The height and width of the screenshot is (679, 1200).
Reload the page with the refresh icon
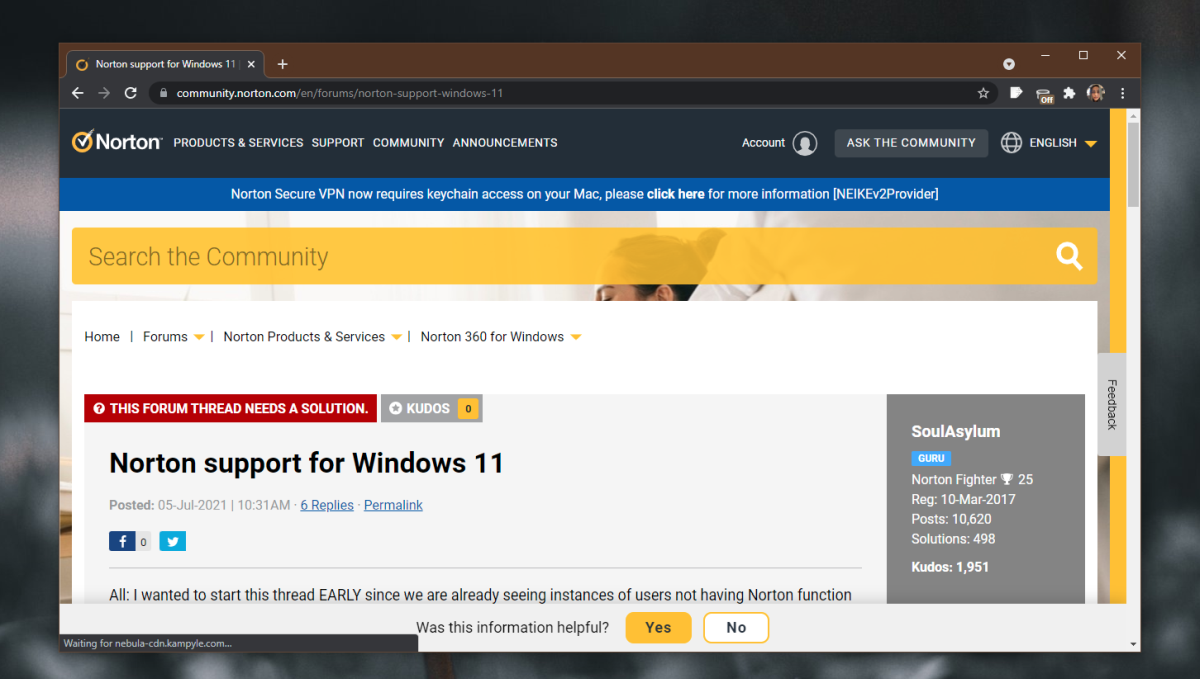130,93
